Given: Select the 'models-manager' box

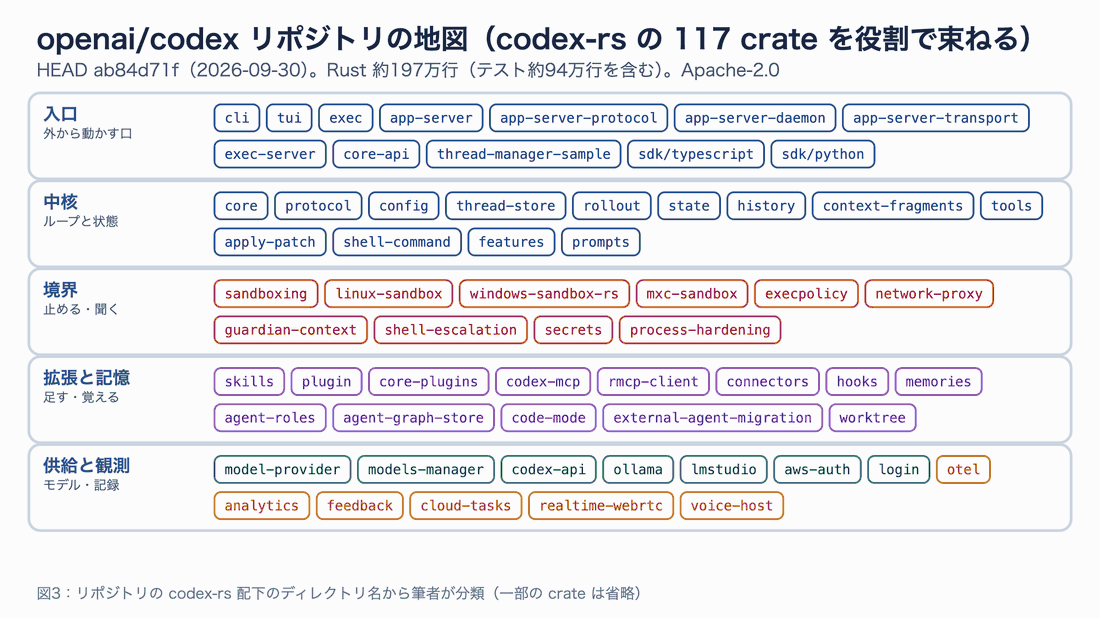Looking at the screenshot, I should click(x=426, y=469).
